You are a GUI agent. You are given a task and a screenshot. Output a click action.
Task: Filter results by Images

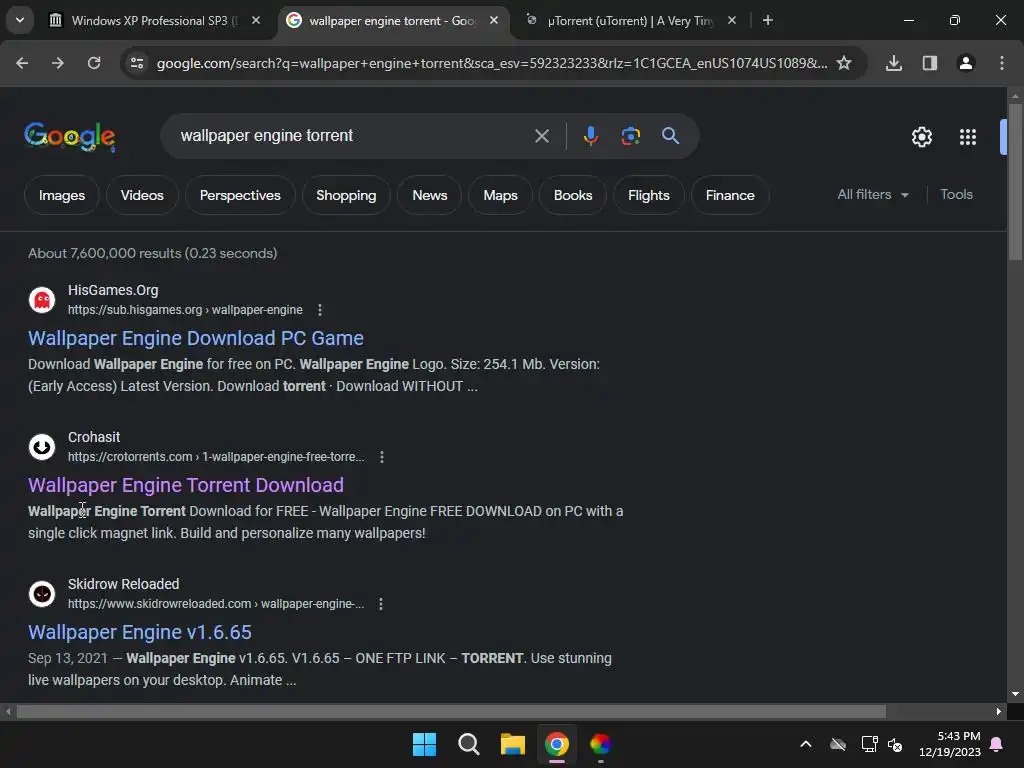click(x=61, y=195)
